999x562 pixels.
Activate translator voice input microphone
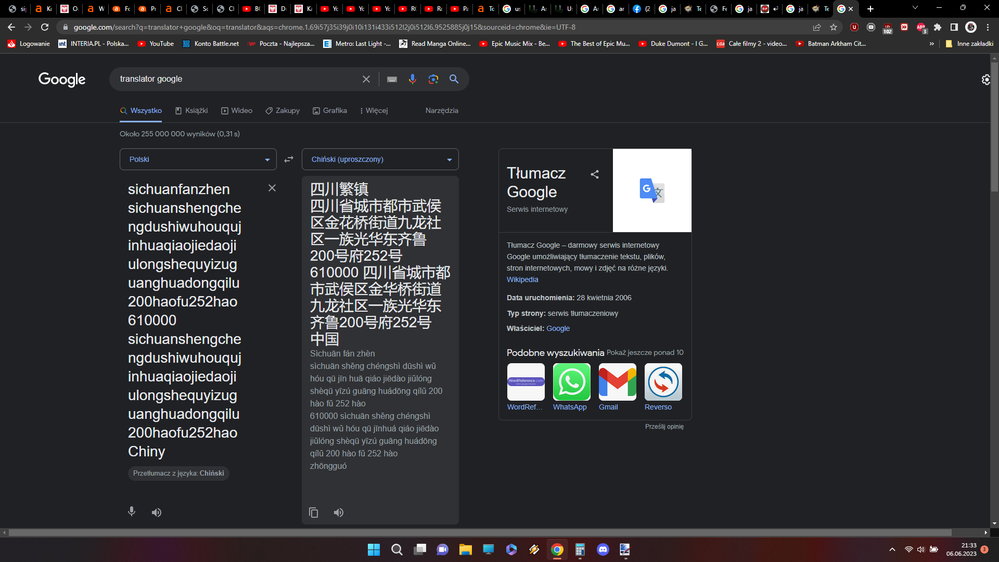click(x=131, y=512)
